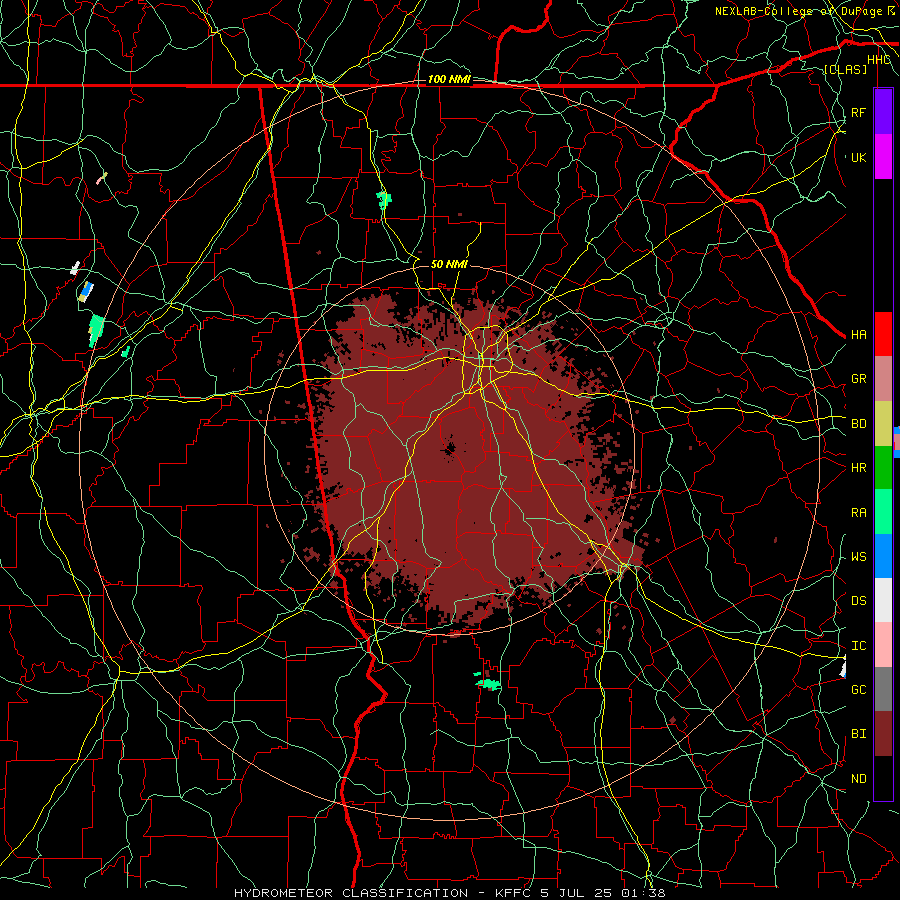Click the [CLAS] units label
Image resolution: width=900 pixels, height=900 pixels.
[845, 70]
